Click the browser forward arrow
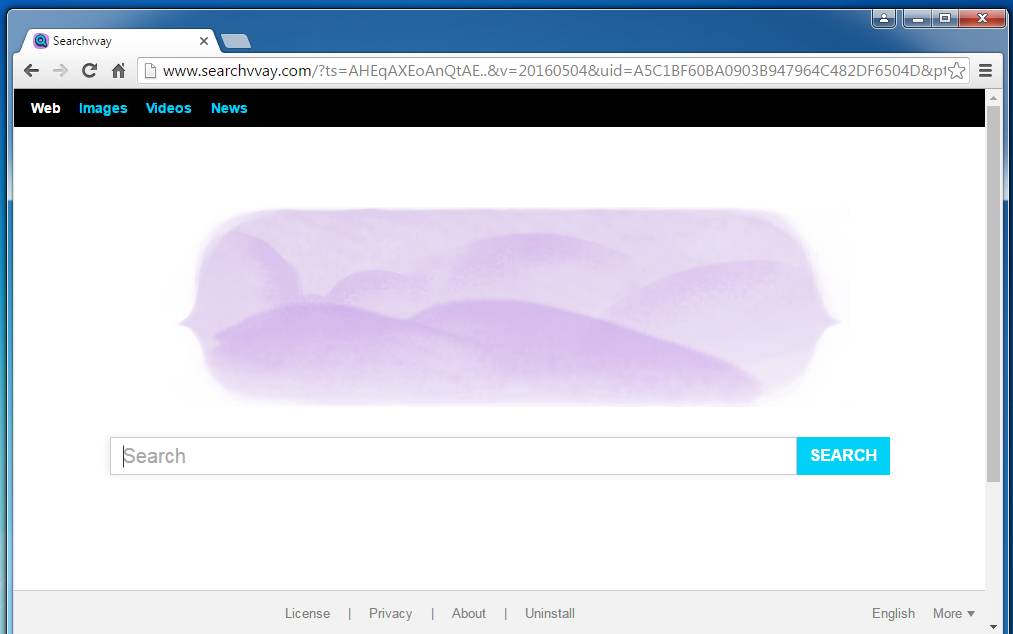 pos(60,70)
